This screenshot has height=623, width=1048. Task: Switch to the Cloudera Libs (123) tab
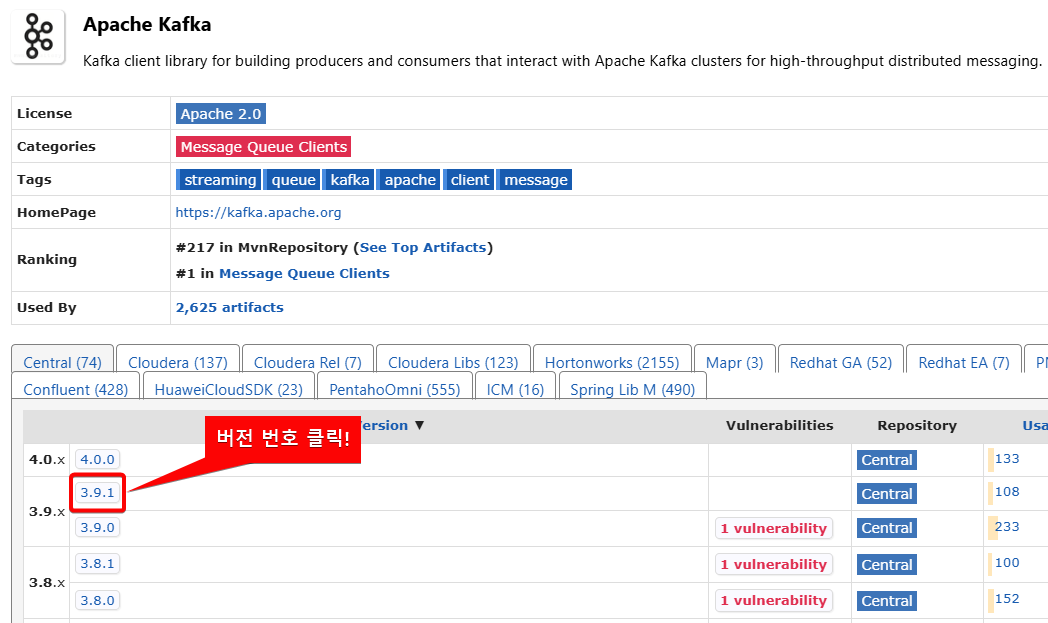coord(453,362)
